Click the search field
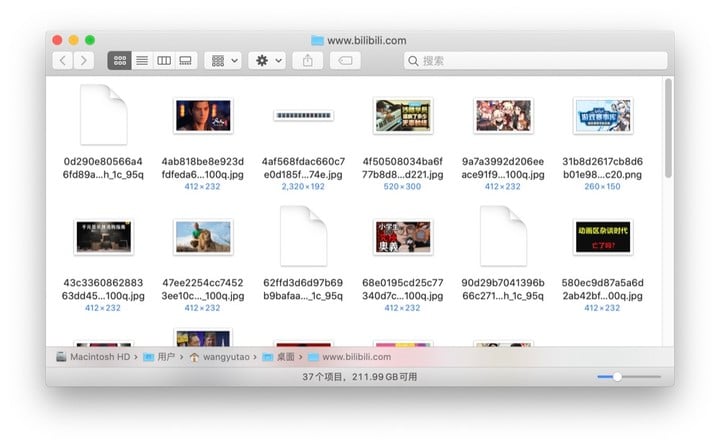 click(535, 61)
